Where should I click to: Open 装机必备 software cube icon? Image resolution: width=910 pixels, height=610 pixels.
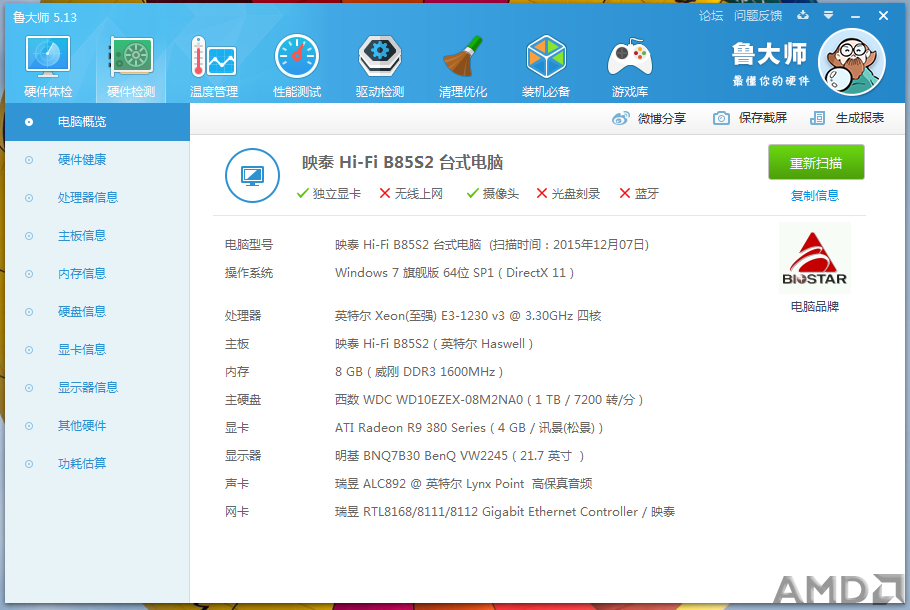[x=546, y=66]
